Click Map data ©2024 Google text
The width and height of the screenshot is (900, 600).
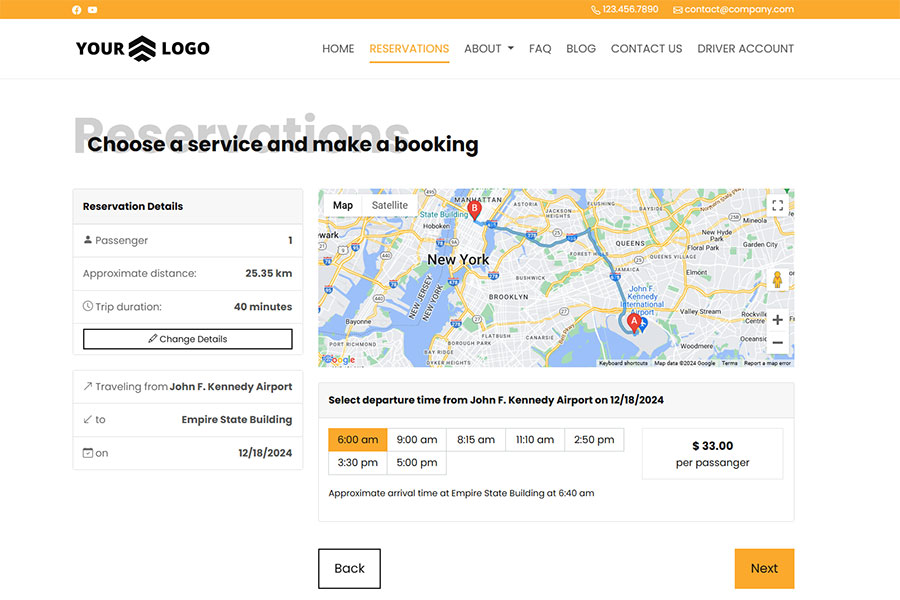[685, 363]
